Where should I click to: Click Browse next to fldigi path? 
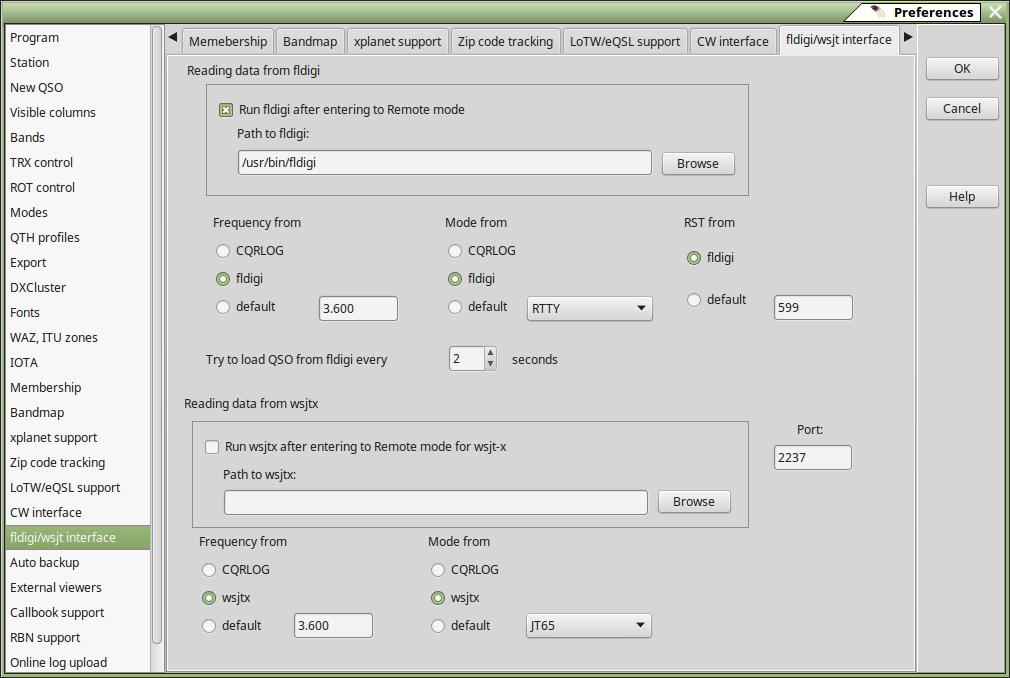(x=697, y=164)
